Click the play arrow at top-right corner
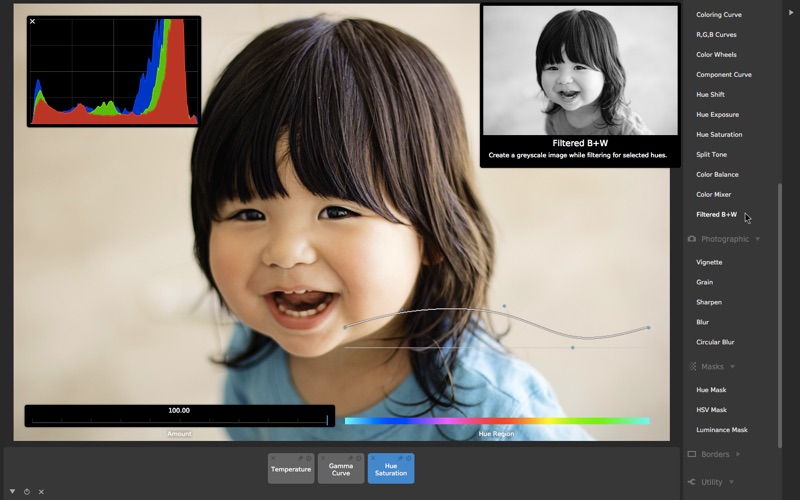 pos(791,14)
